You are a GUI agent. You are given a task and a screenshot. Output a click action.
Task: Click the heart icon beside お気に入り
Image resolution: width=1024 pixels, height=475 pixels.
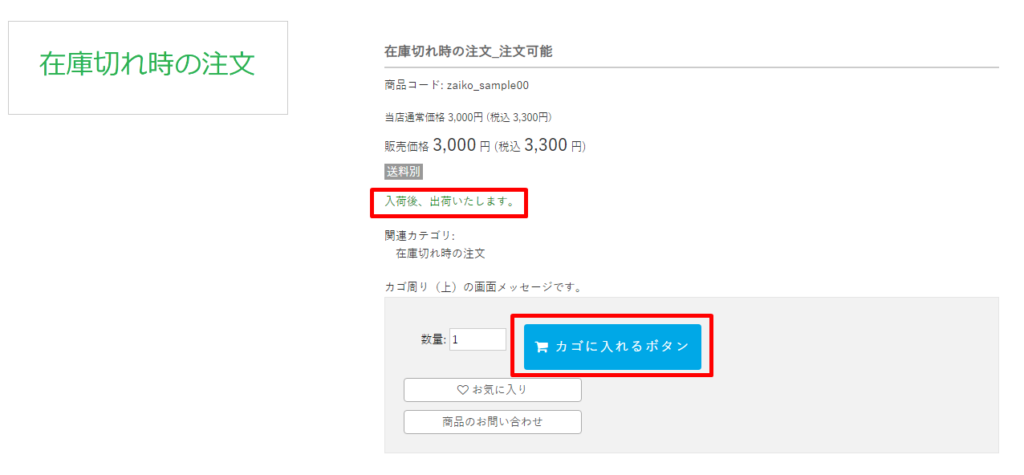[462, 390]
